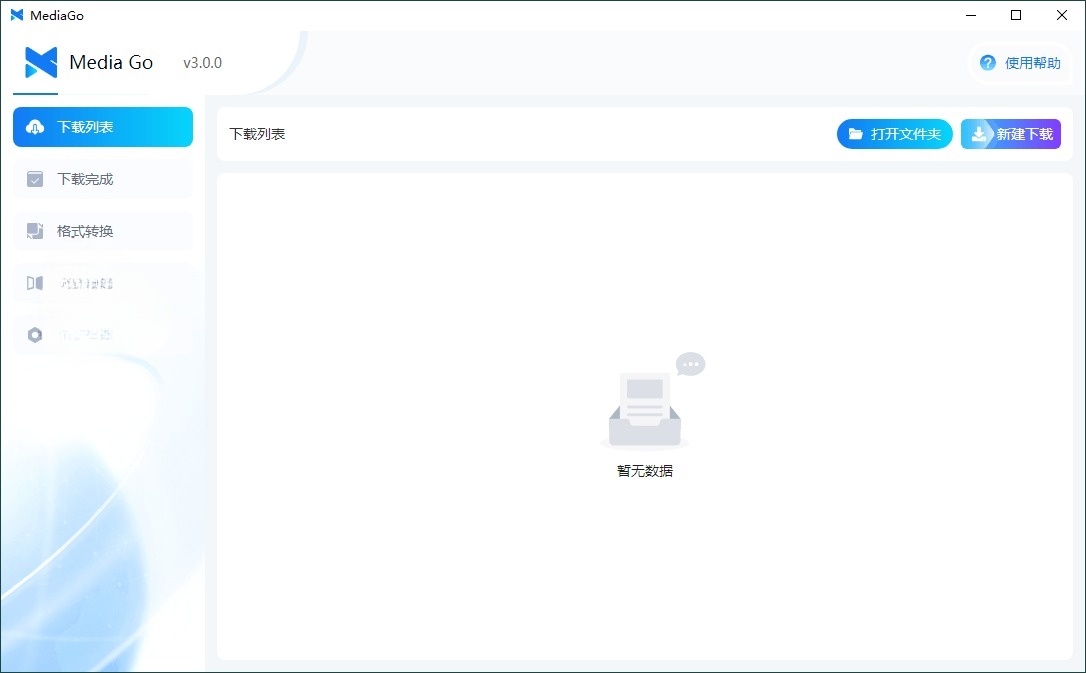Click the 下载列表 panel heading text

[x=258, y=134]
